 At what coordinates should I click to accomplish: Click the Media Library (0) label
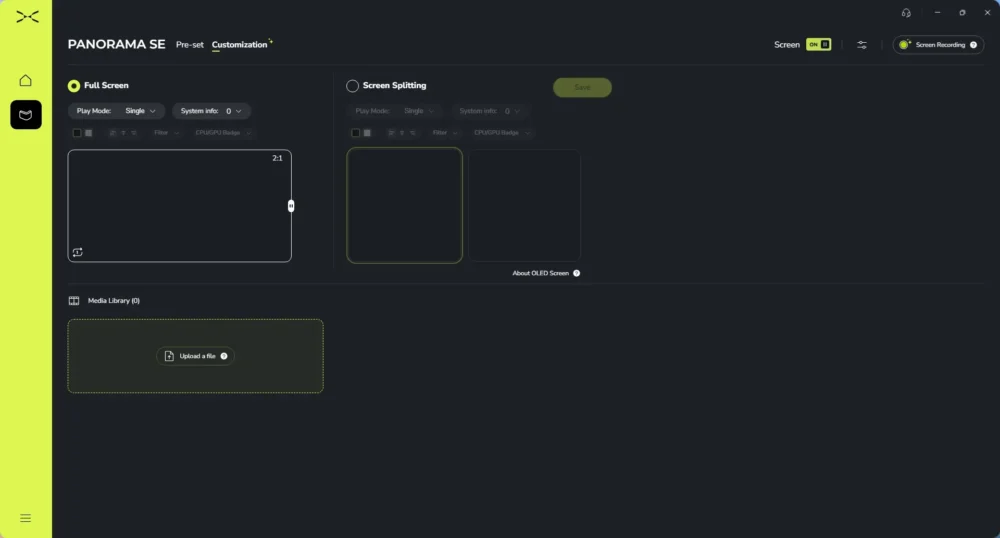point(114,300)
